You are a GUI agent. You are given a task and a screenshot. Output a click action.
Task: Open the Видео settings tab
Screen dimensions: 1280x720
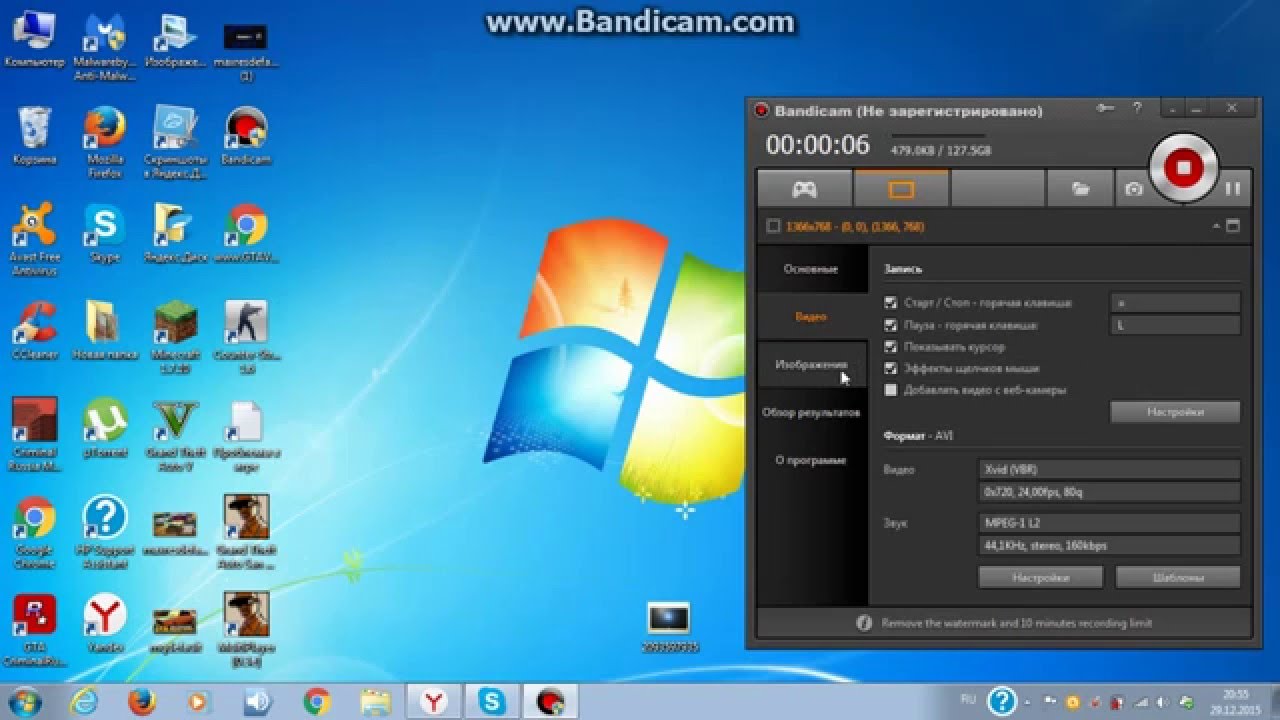[812, 317]
